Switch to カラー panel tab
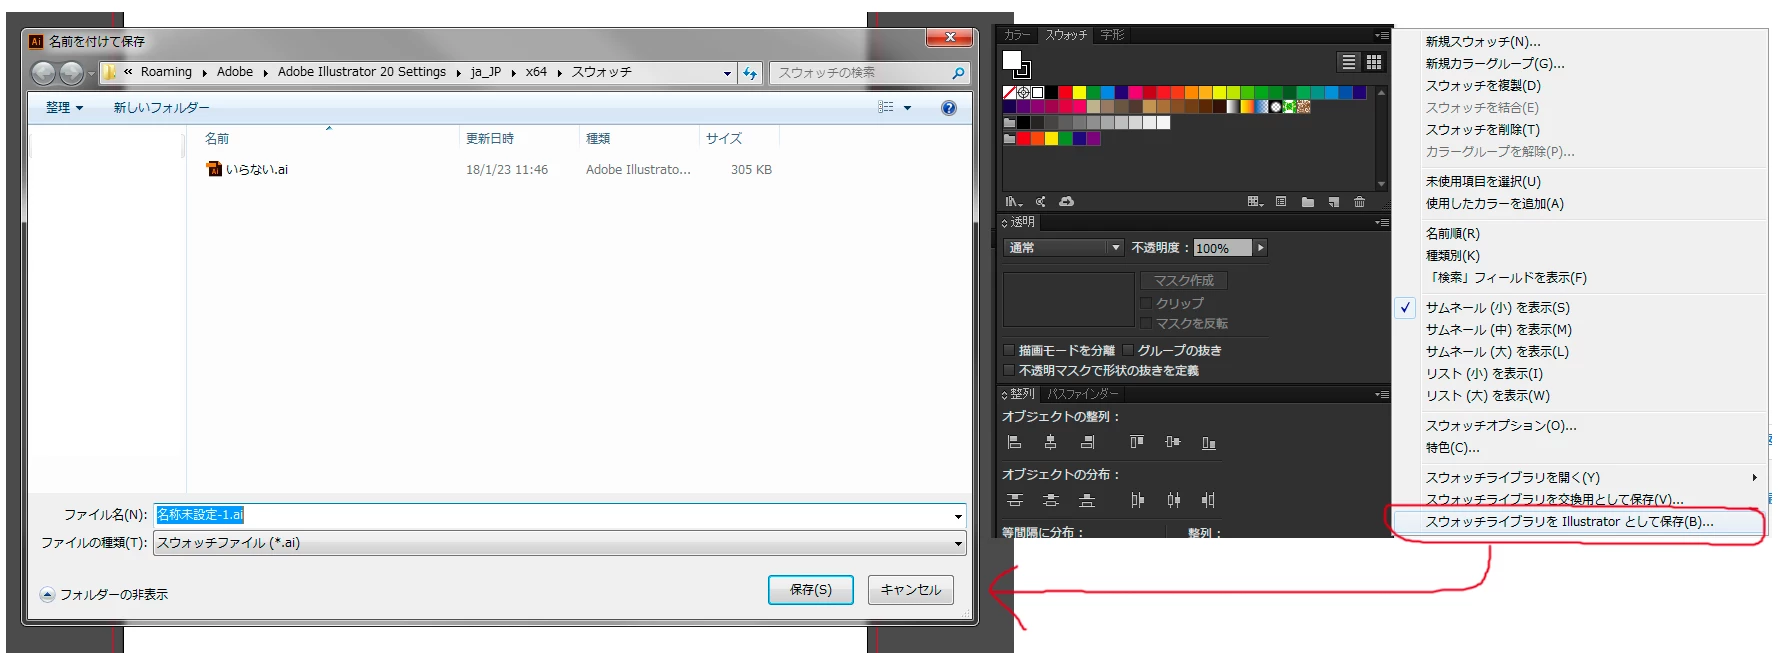The width and height of the screenshot is (1788, 653). coord(1017,35)
